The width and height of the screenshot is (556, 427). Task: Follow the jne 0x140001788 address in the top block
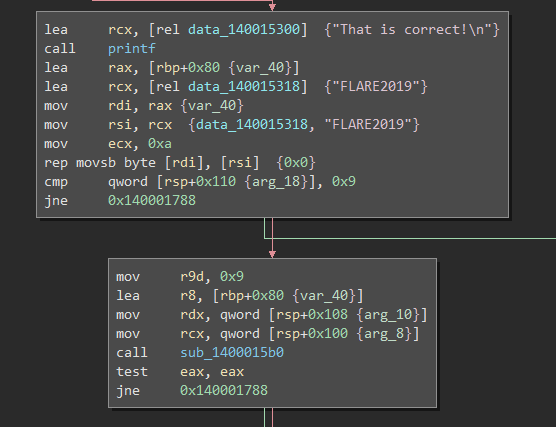pyautogui.click(x=152, y=200)
